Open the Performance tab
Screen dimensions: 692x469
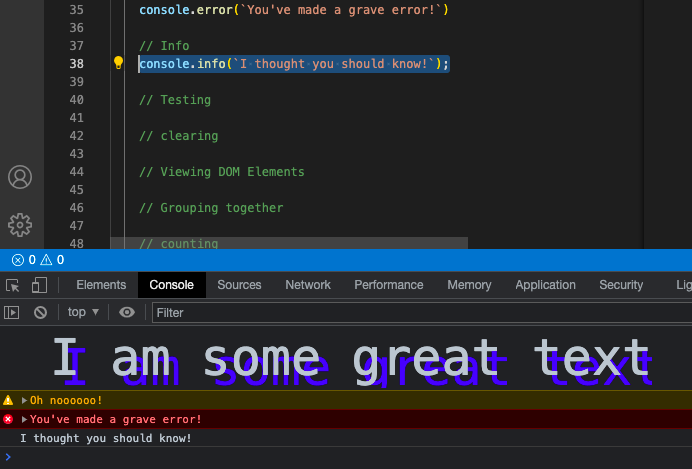tap(388, 285)
